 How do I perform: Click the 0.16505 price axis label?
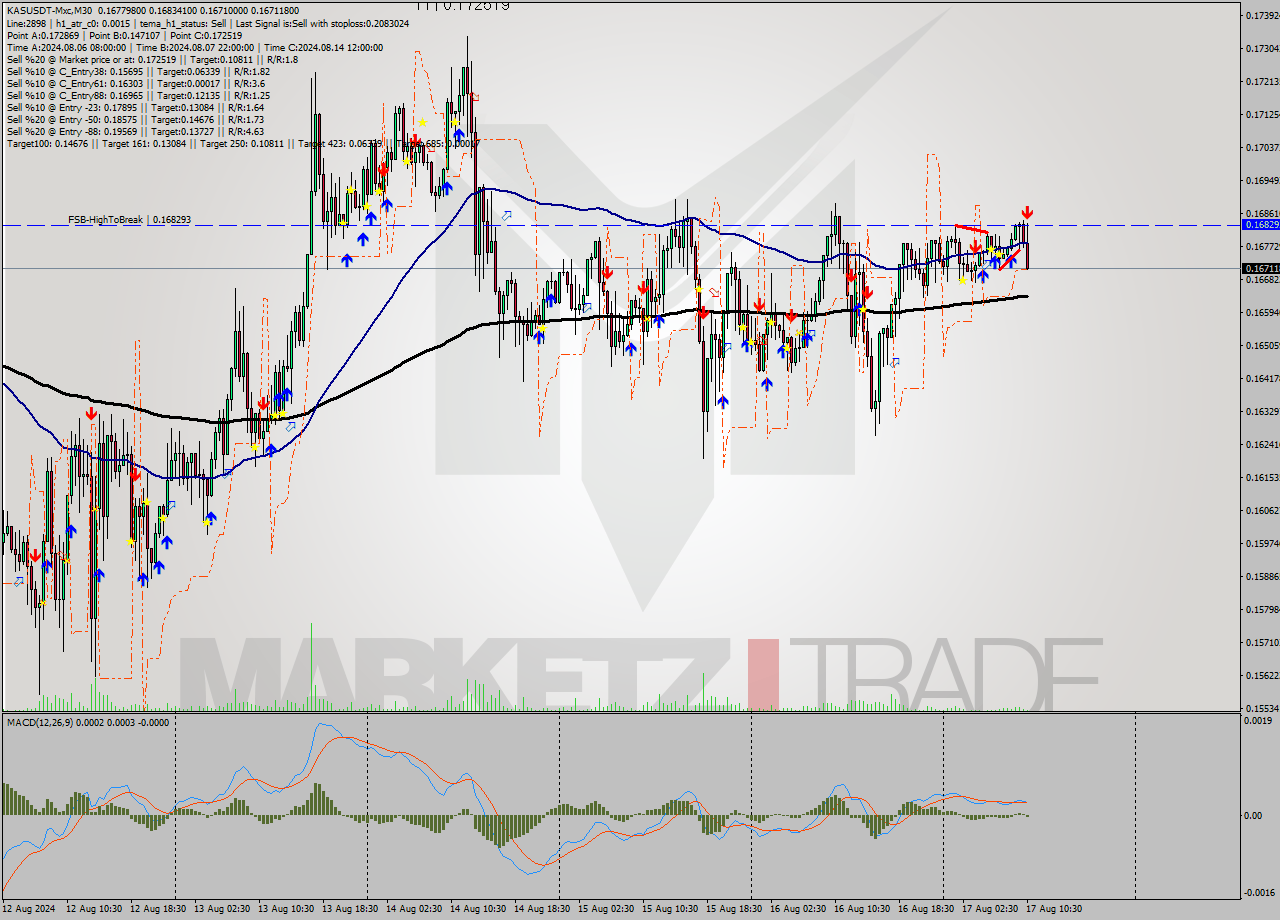1261,345
